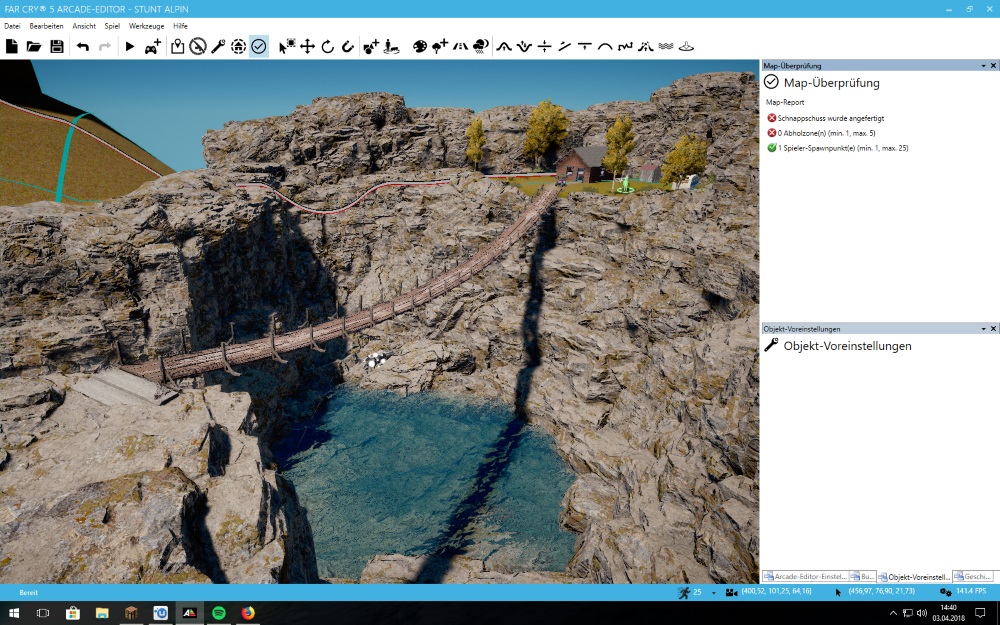
Task: Close the Objekt-Voreinstellungen panel
Action: pos(993,329)
